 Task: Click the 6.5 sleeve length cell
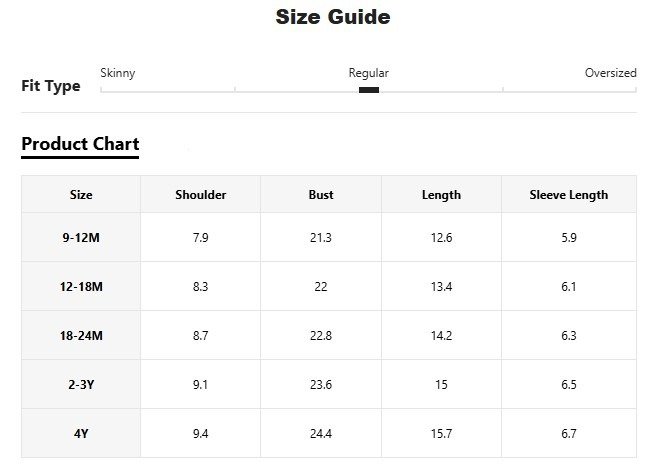(568, 385)
